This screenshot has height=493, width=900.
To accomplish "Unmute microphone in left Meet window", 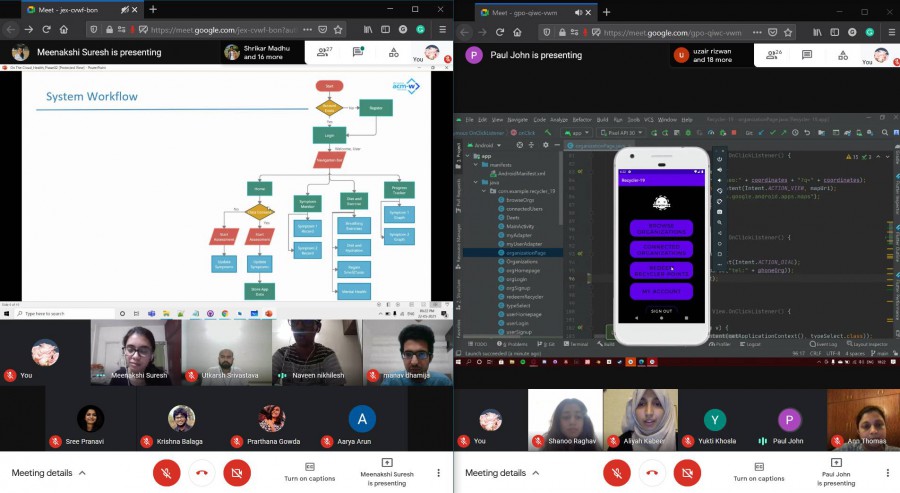I will (x=167, y=472).
